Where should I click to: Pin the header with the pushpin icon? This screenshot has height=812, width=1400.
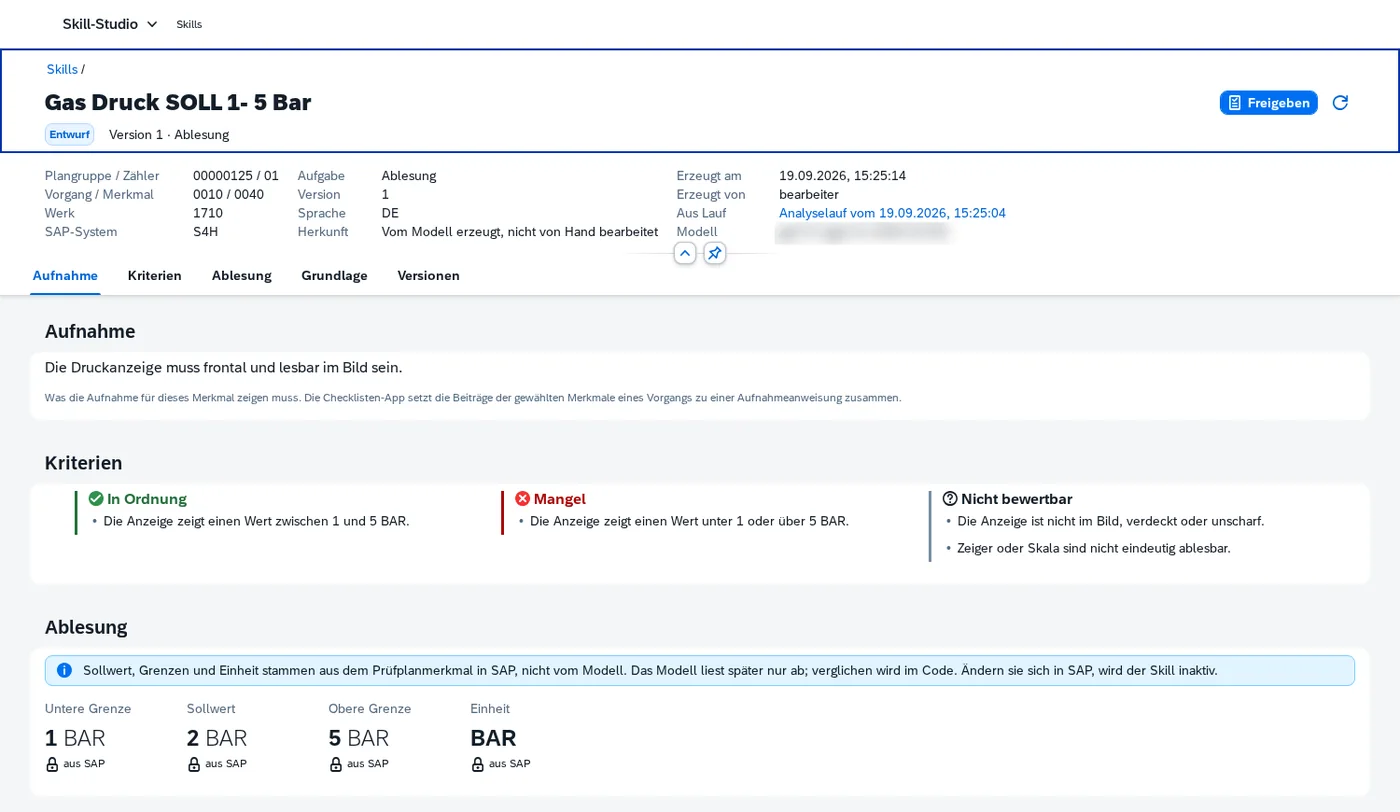pos(714,254)
